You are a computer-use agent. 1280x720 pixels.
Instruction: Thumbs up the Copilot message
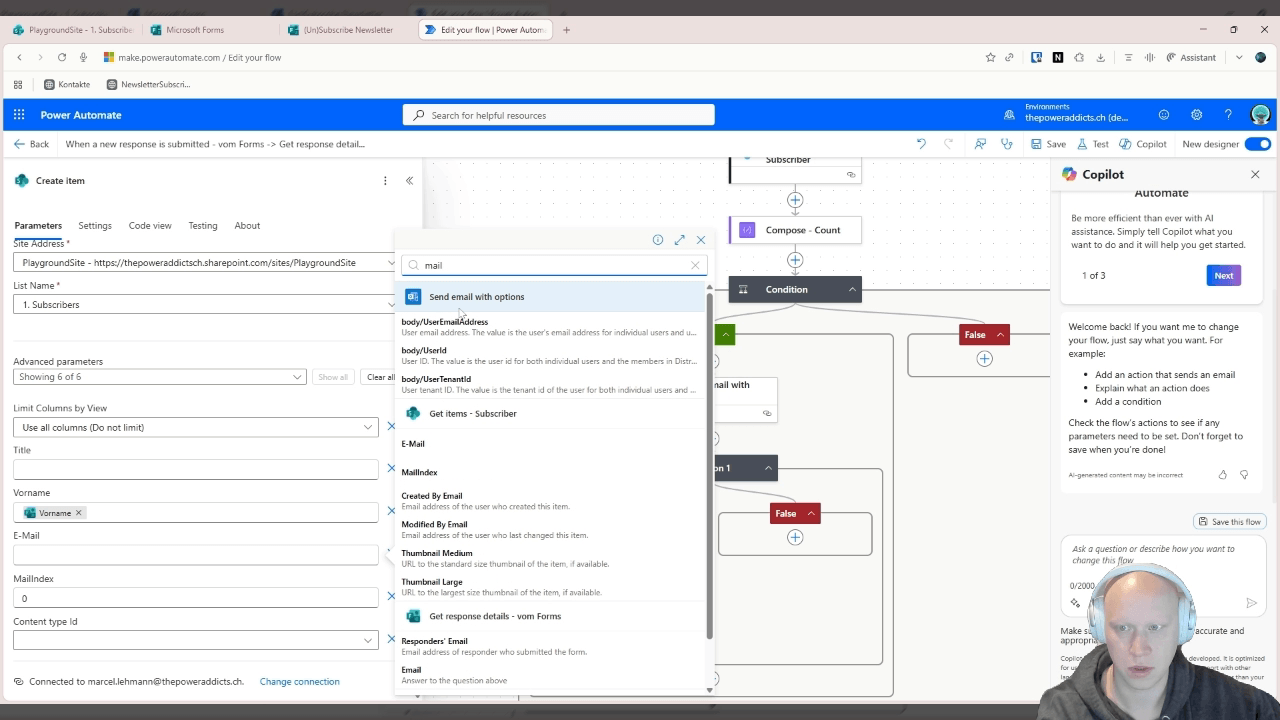point(1222,475)
